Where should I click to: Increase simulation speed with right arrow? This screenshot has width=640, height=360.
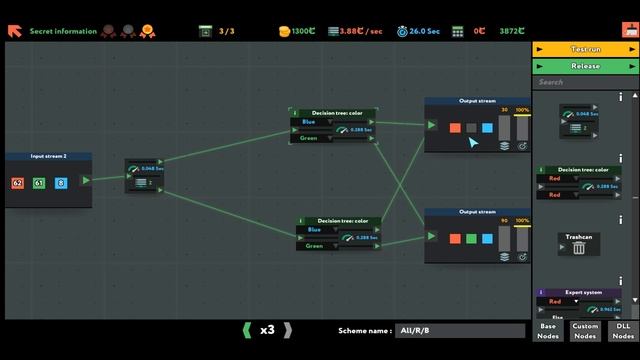tap(288, 330)
